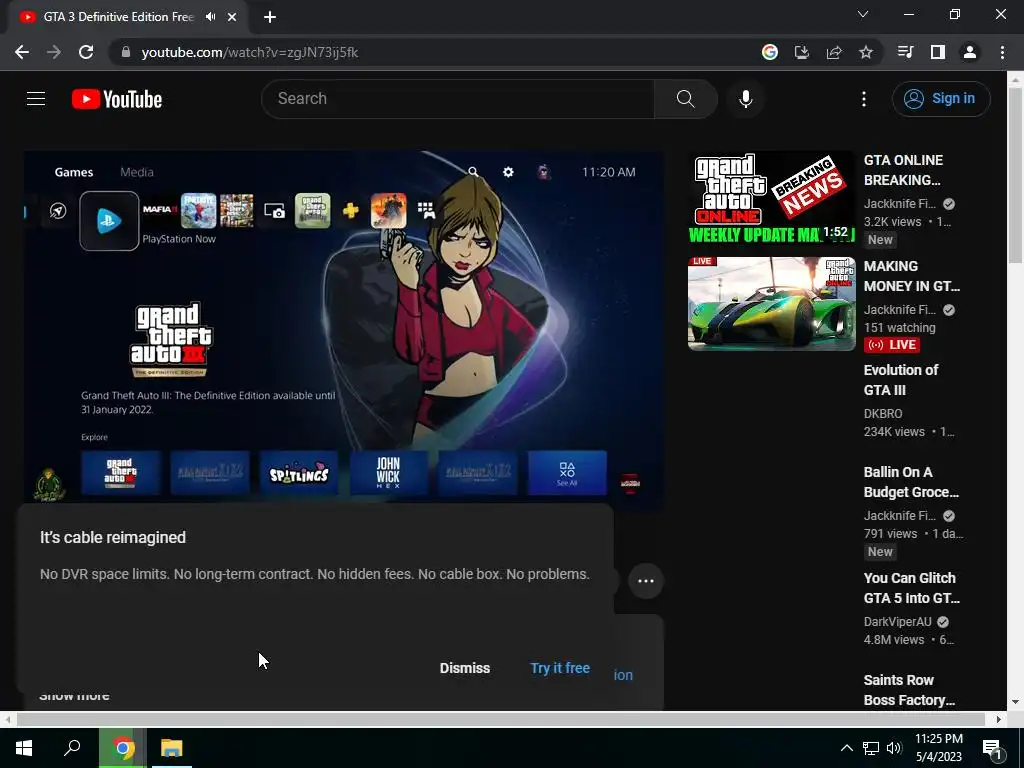
Task: Open YouTube settings three-dot menu
Action: [863, 99]
